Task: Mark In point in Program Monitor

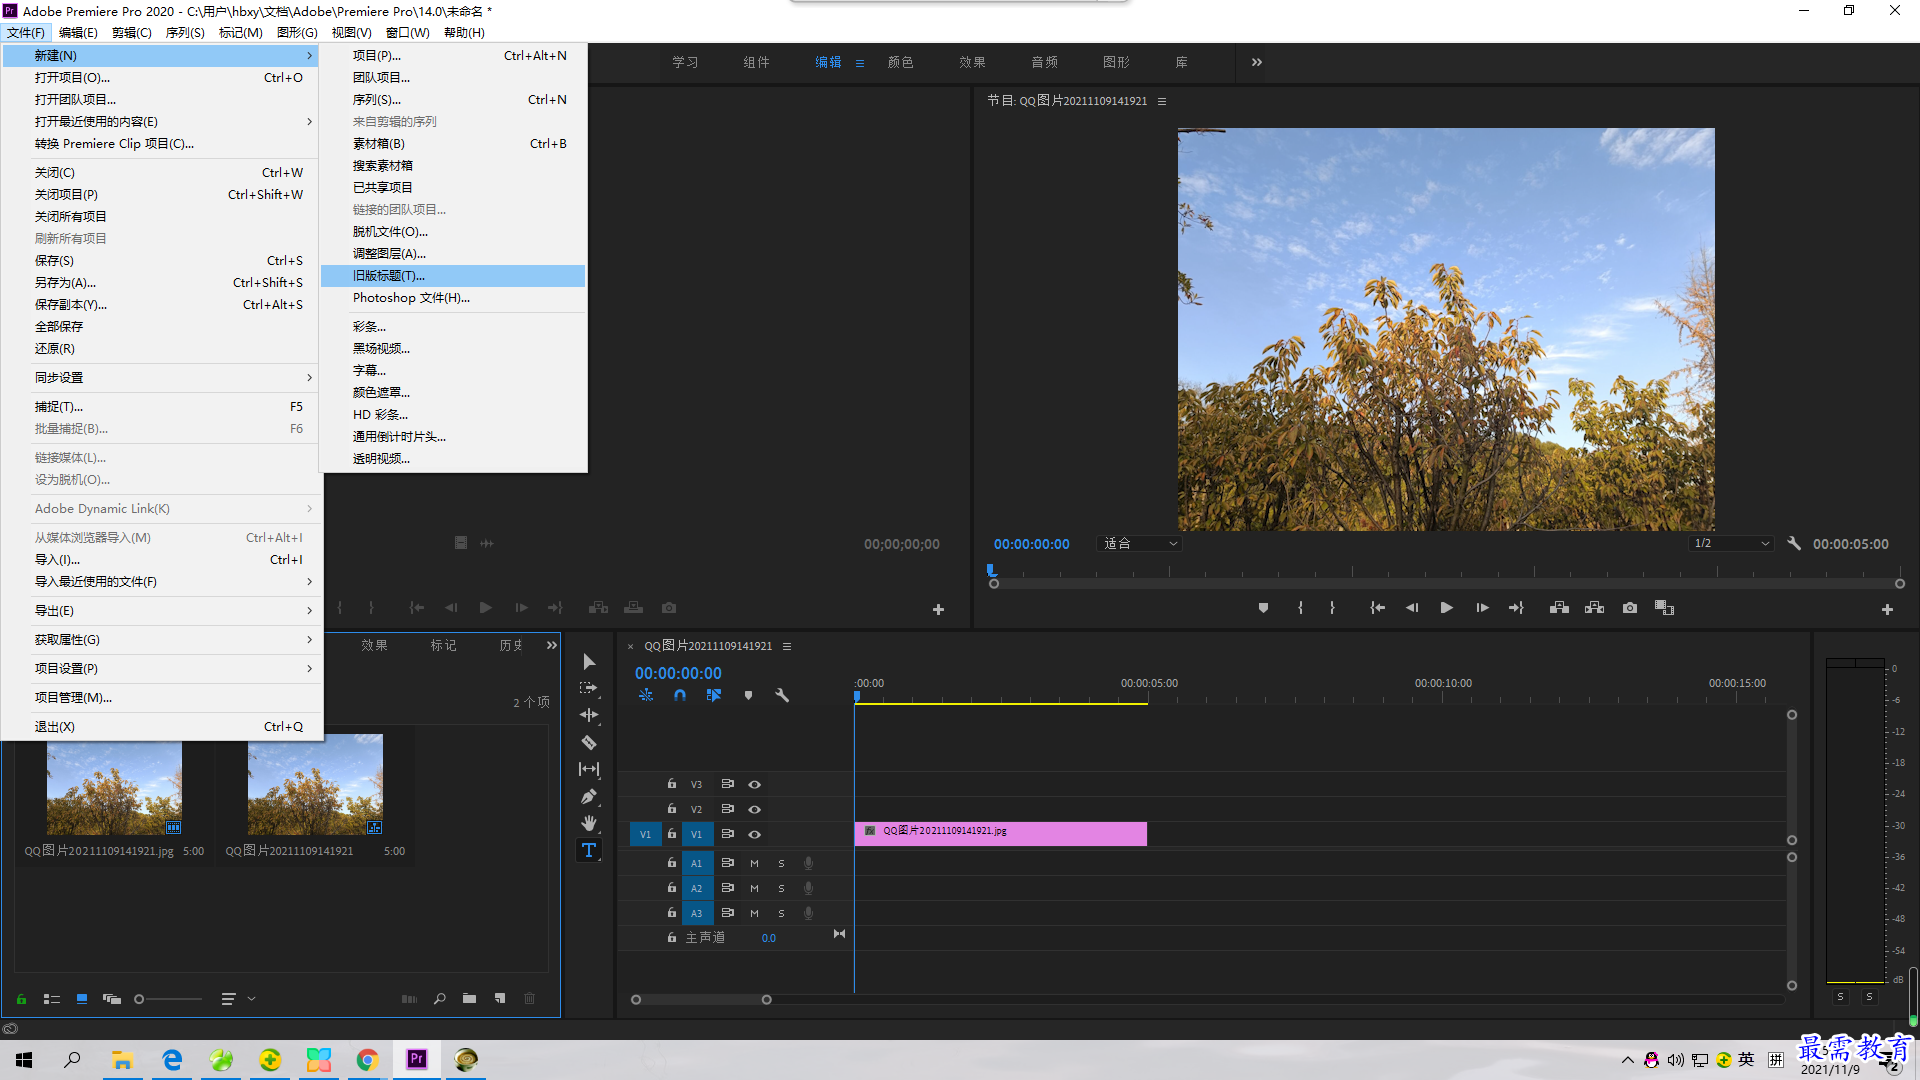Action: (x=1300, y=608)
